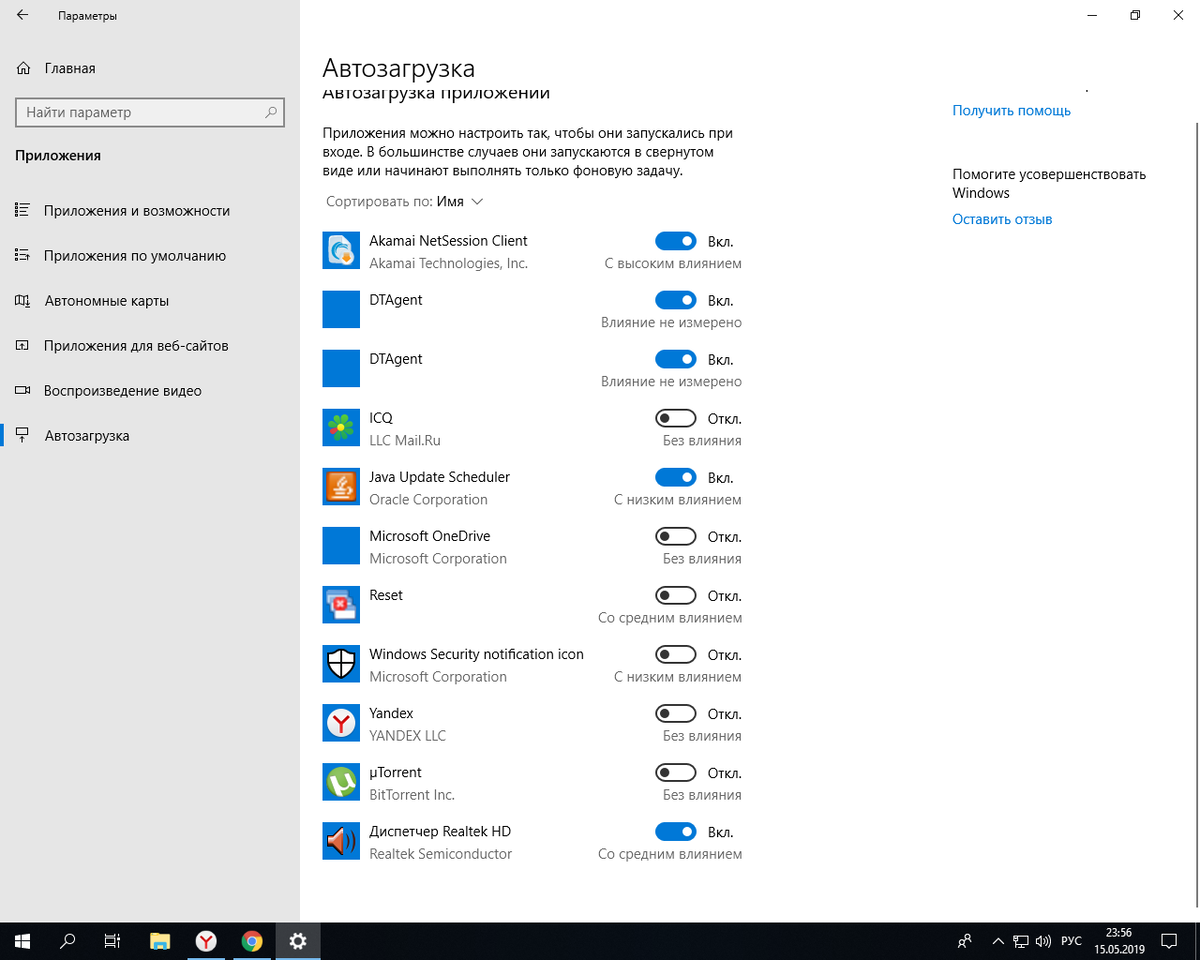Click the Windows Security shield icon
Screen dimensions: 1200x960
[341, 664]
